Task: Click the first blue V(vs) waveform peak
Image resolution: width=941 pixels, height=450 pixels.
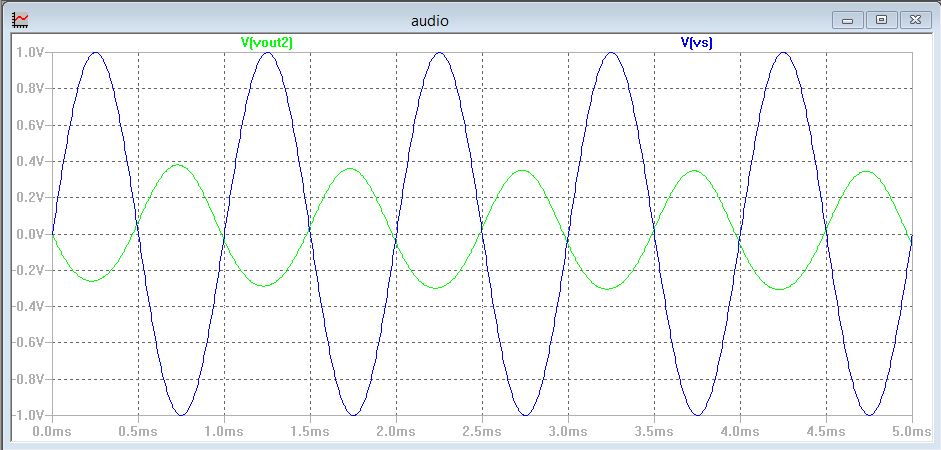Action: [95, 53]
